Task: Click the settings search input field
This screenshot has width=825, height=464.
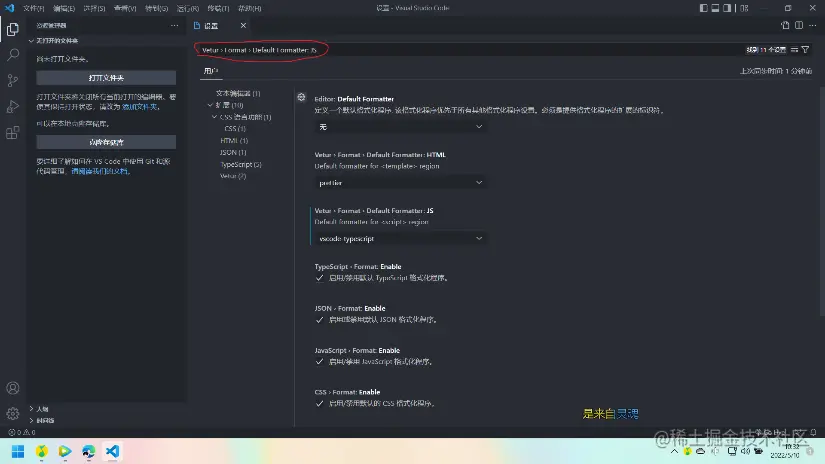Action: click(x=468, y=50)
